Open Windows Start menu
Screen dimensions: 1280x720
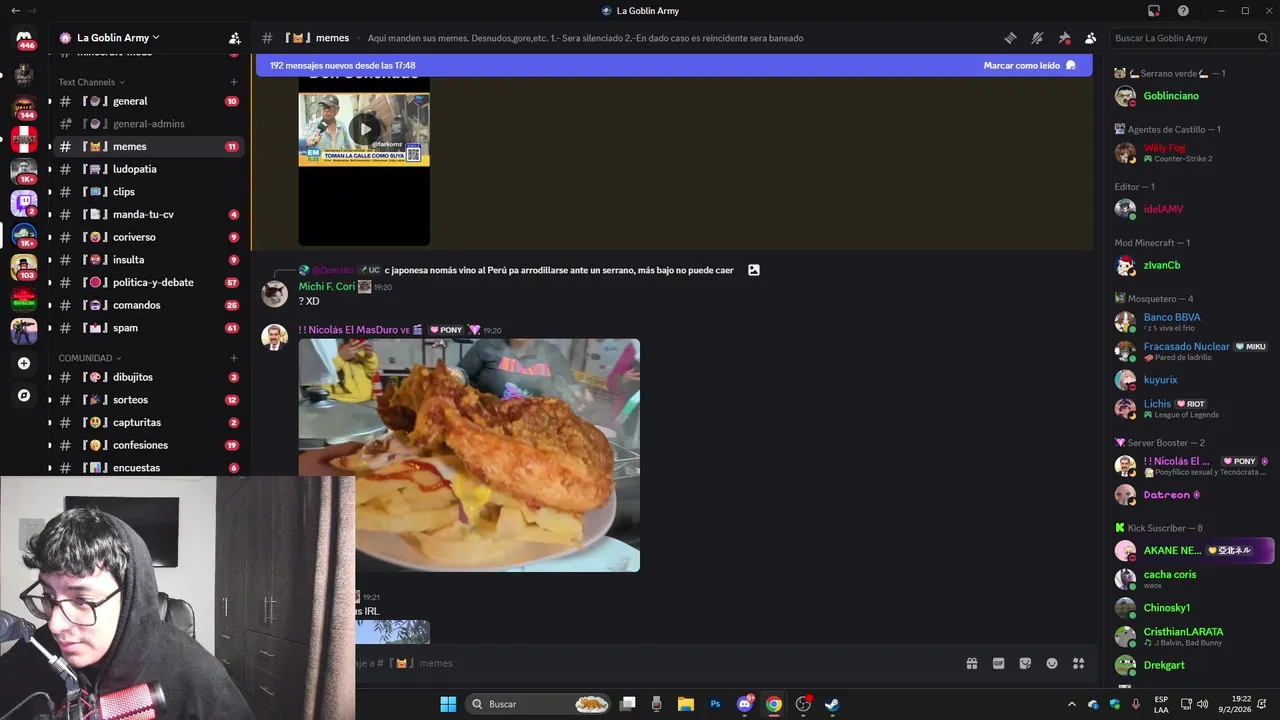[448, 704]
